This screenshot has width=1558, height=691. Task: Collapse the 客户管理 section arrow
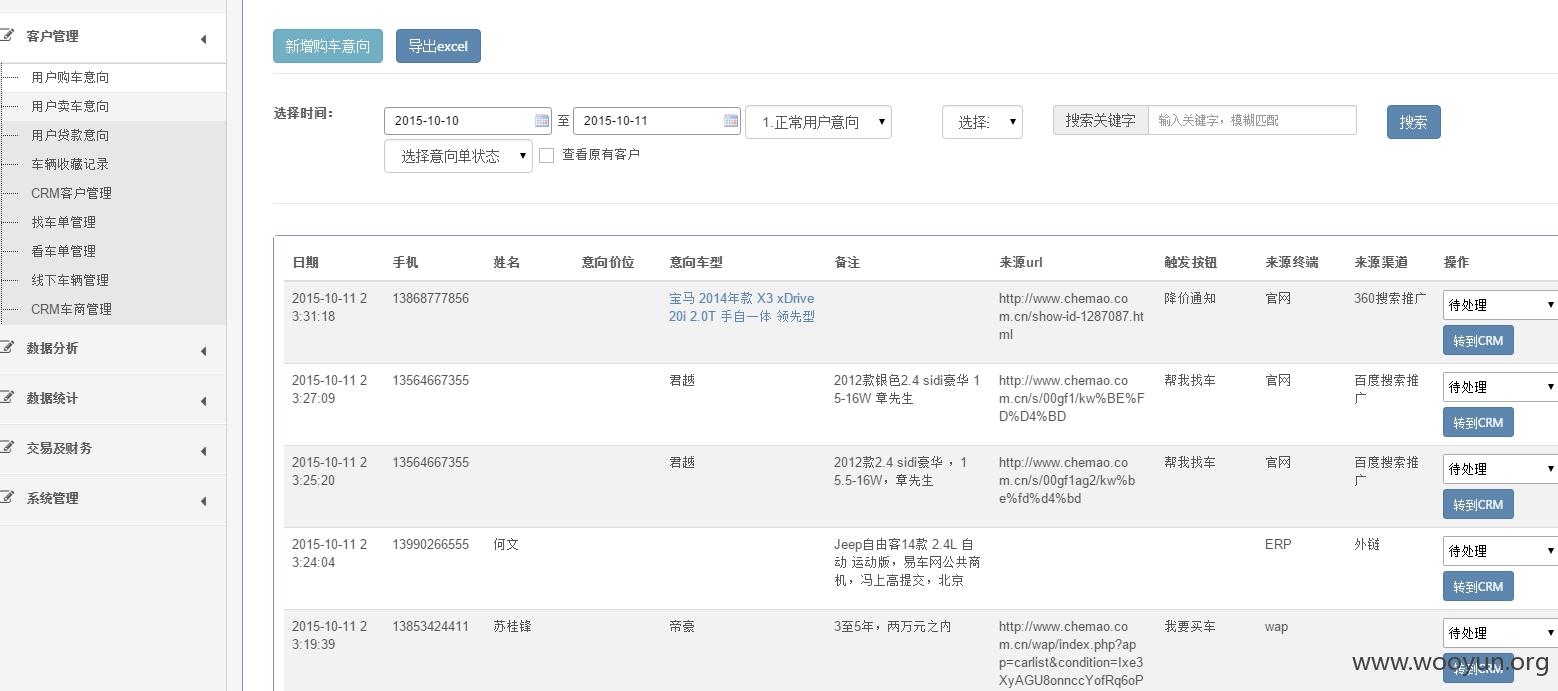204,39
